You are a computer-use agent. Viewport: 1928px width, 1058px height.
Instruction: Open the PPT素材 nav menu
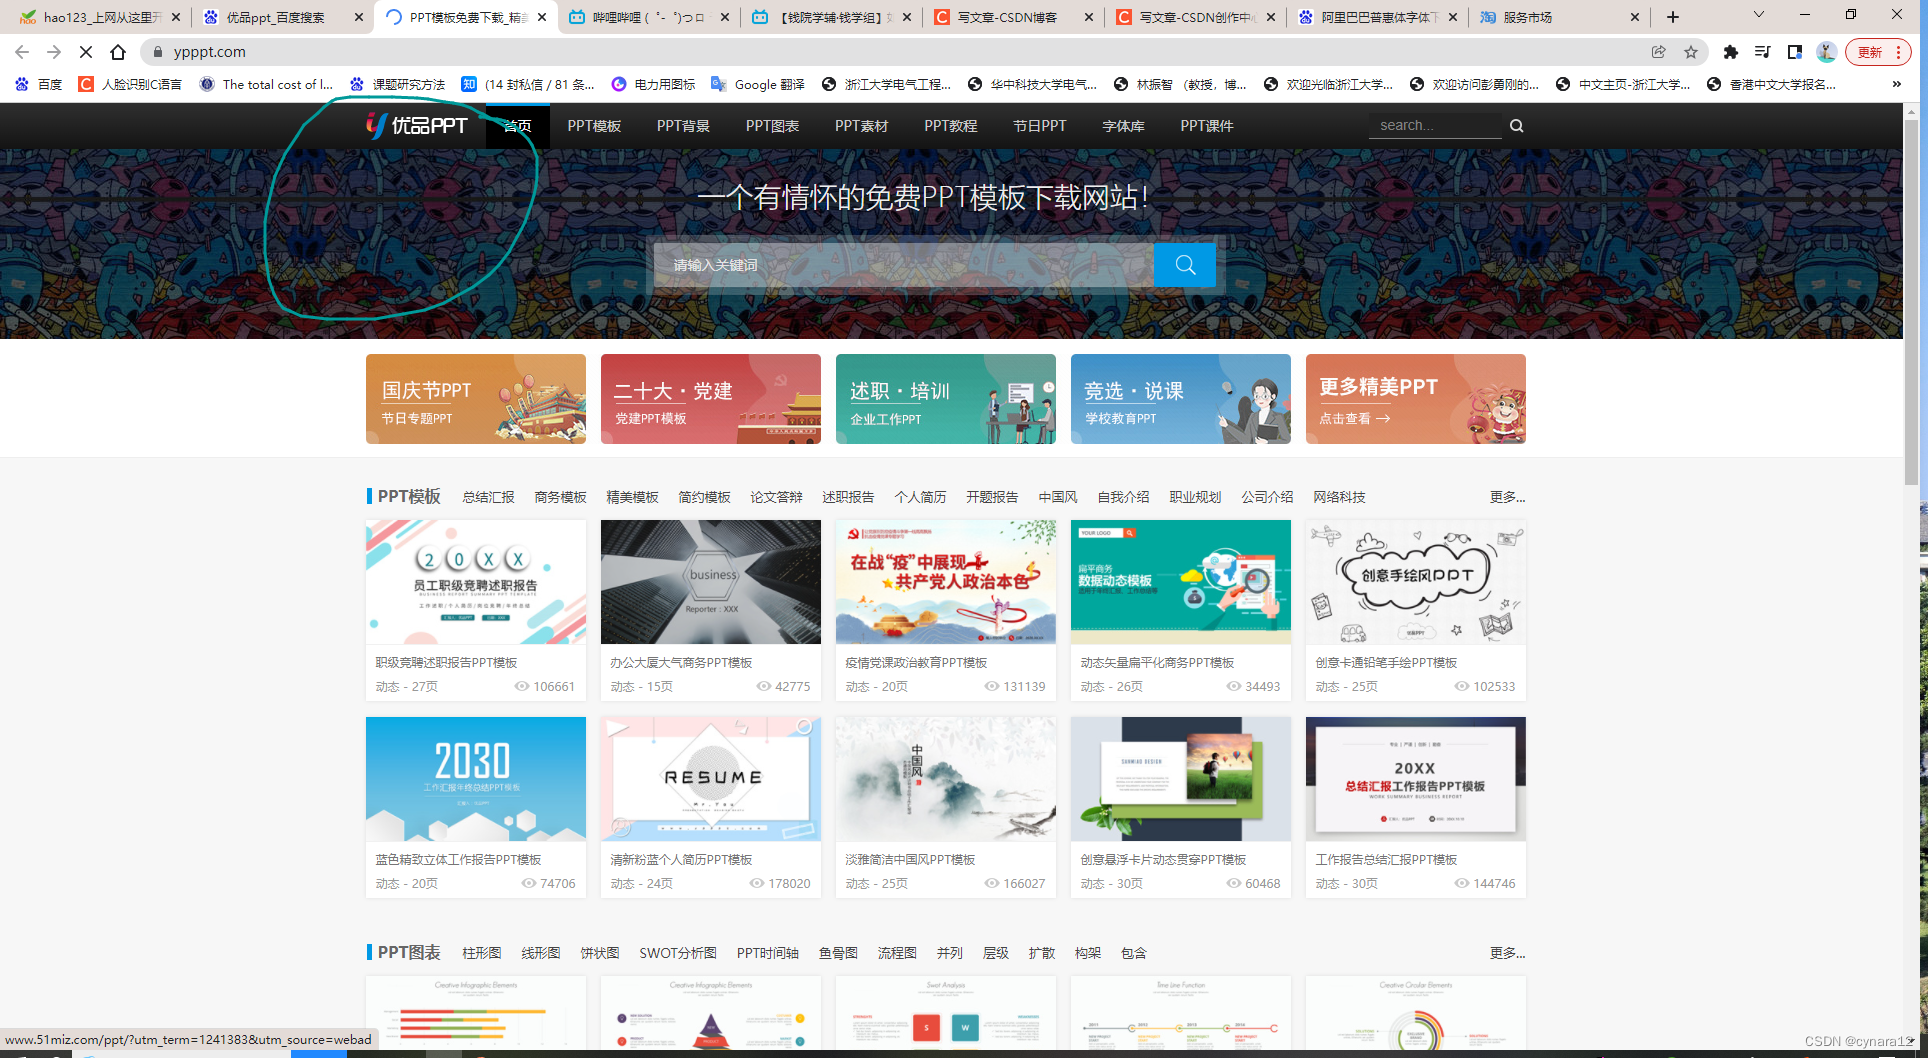click(861, 126)
